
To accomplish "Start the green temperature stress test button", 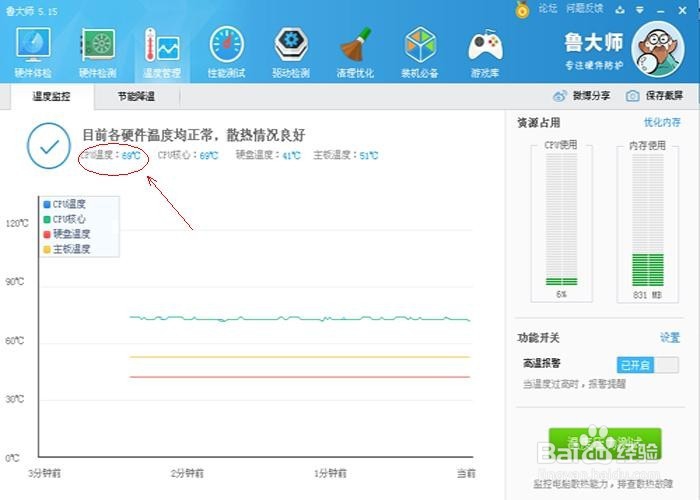I will (x=605, y=444).
